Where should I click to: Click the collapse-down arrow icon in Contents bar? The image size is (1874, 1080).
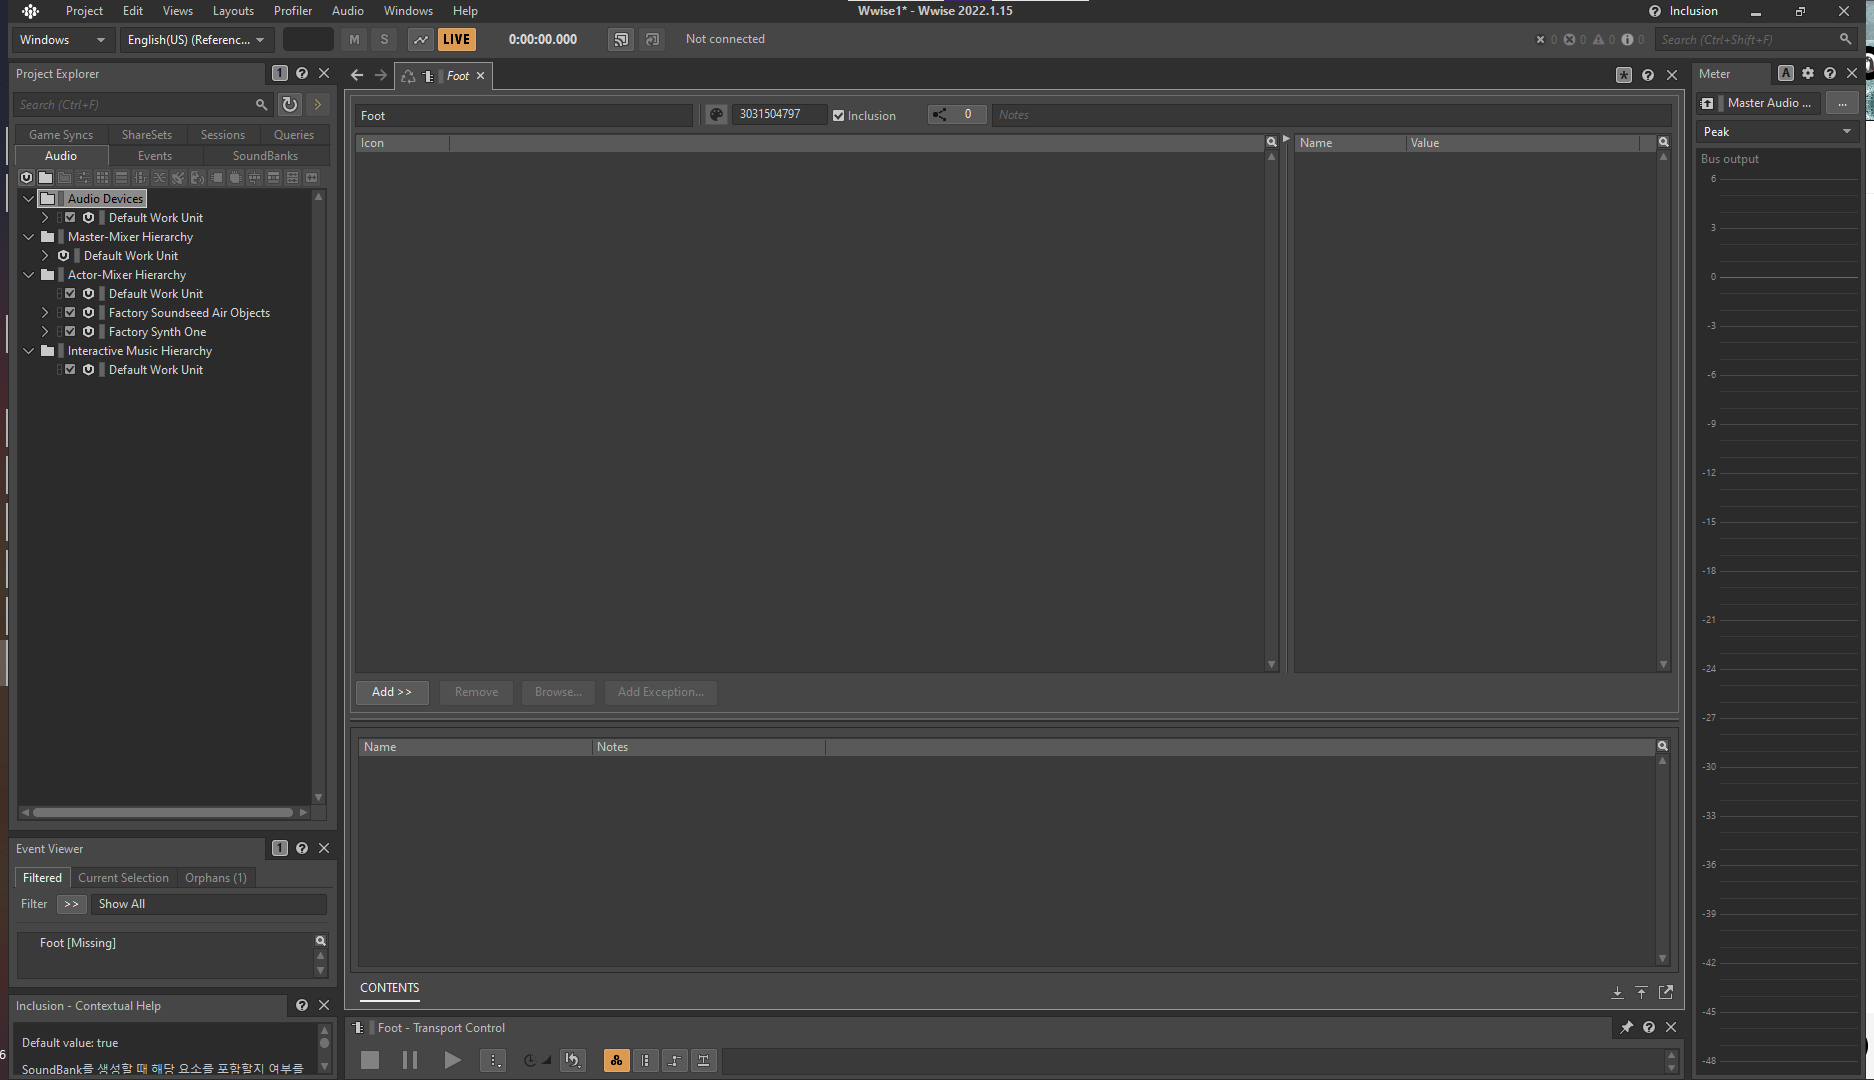coord(1617,992)
